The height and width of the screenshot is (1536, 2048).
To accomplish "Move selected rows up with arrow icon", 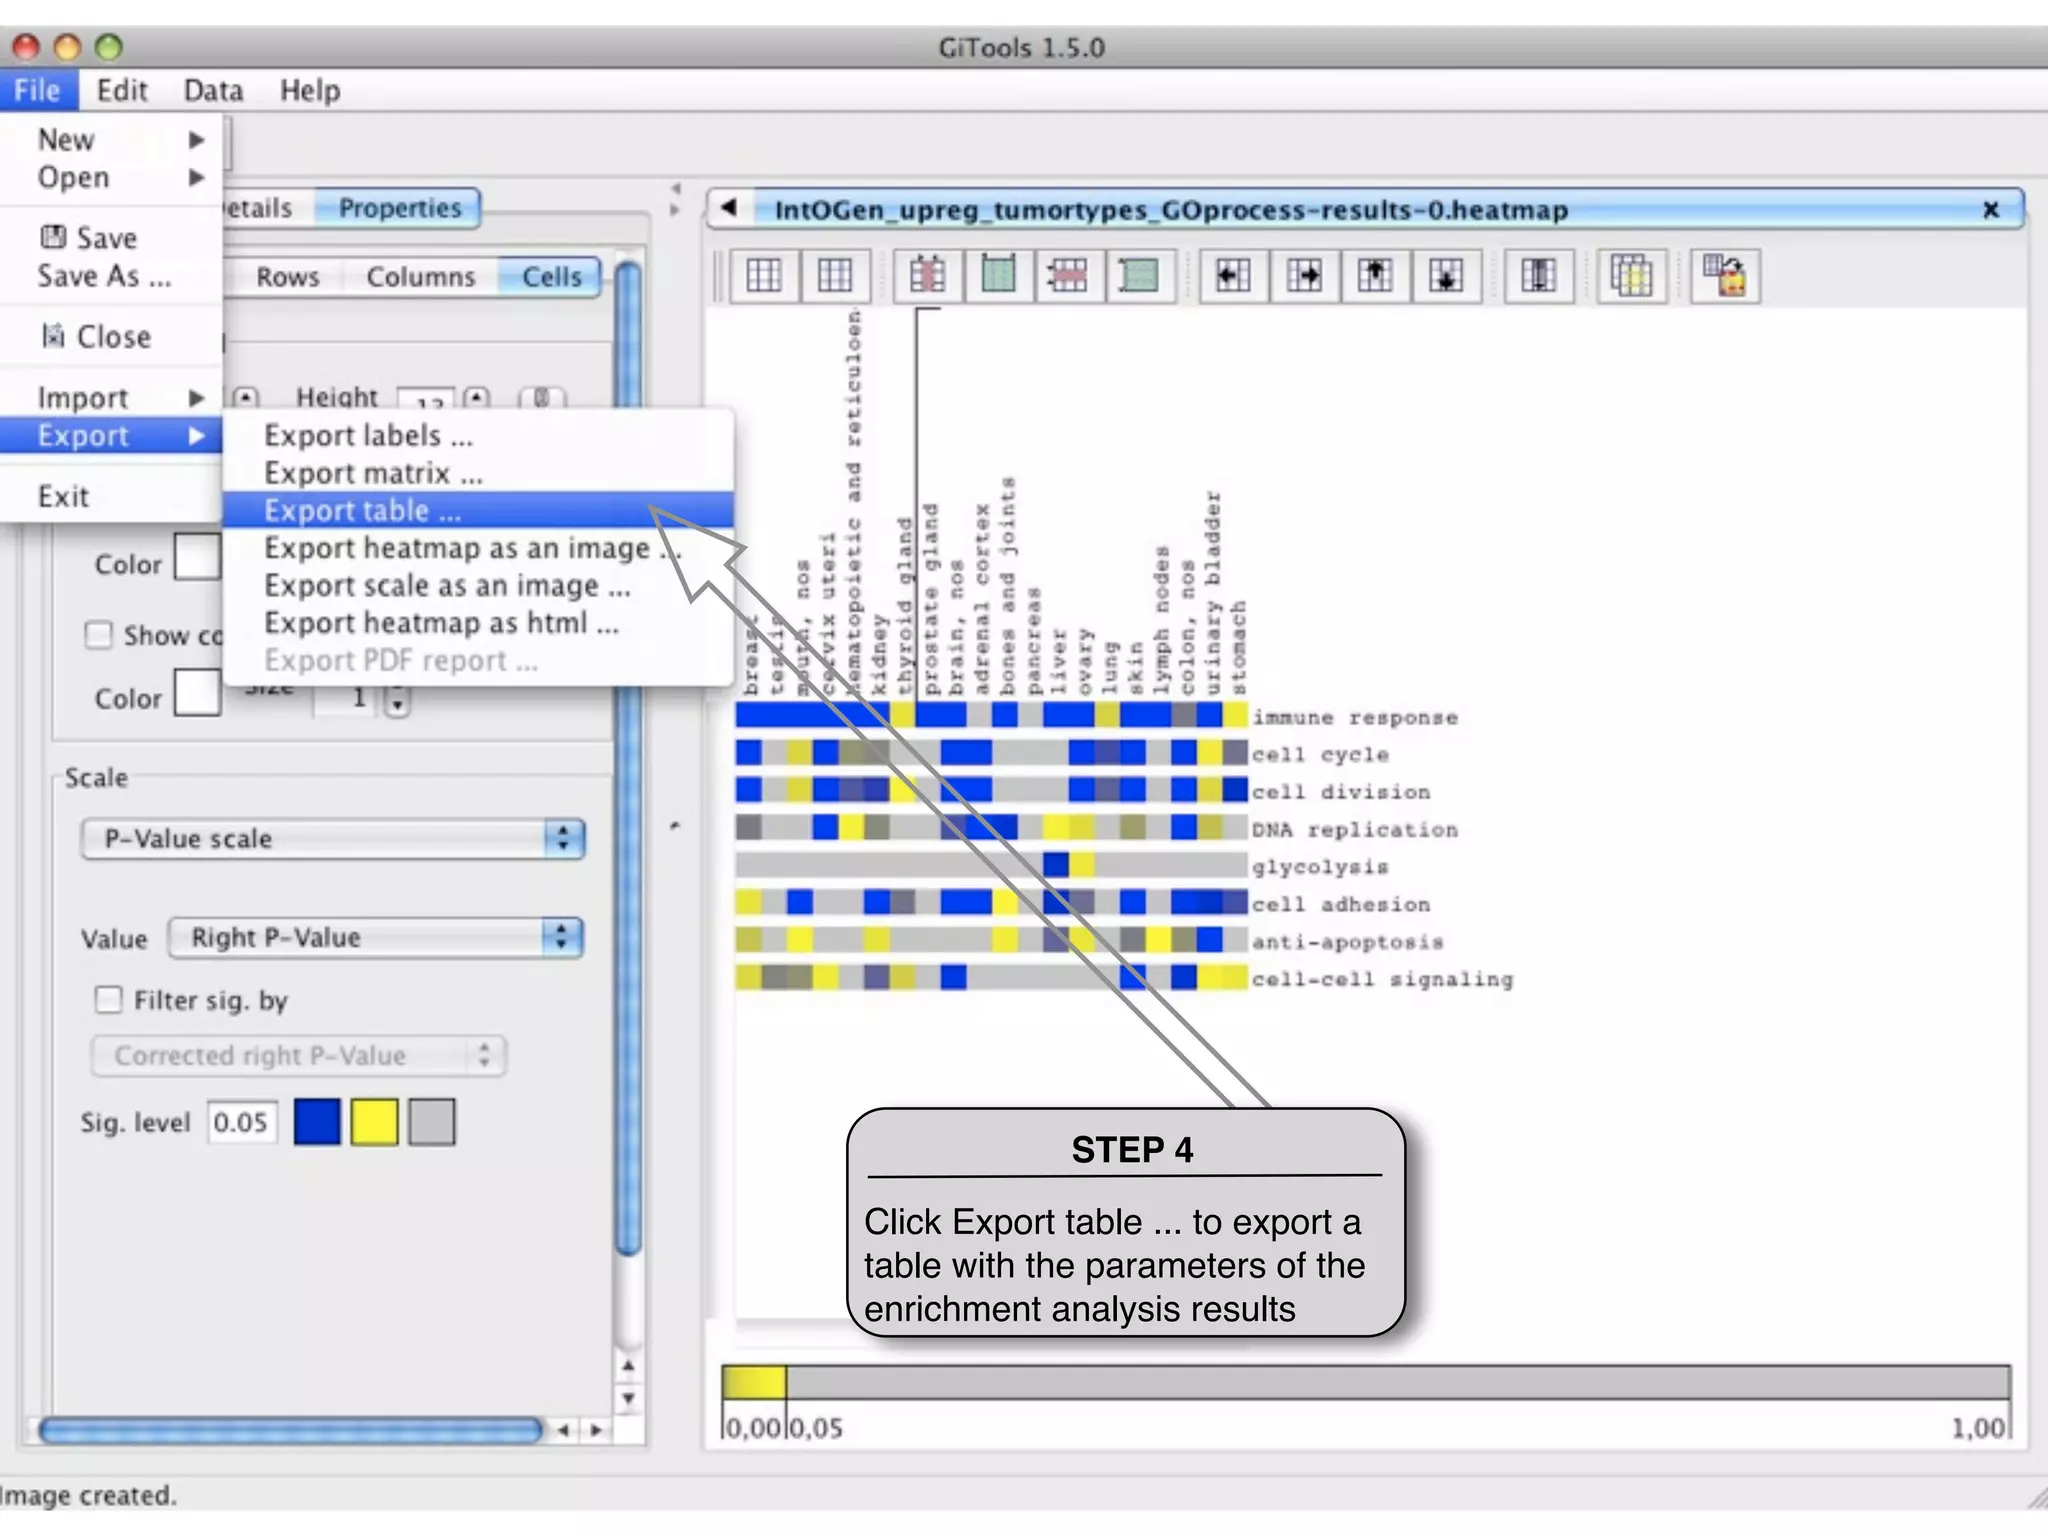I will coord(1374,275).
